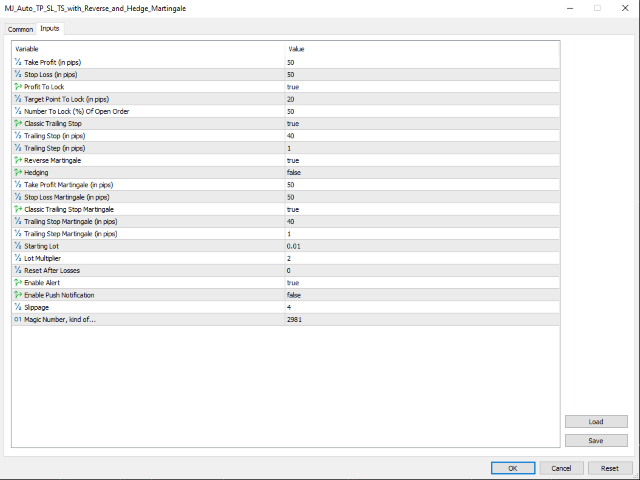640x480 pixels.
Task: Select the Magic Number value 2981
Action: point(294,319)
